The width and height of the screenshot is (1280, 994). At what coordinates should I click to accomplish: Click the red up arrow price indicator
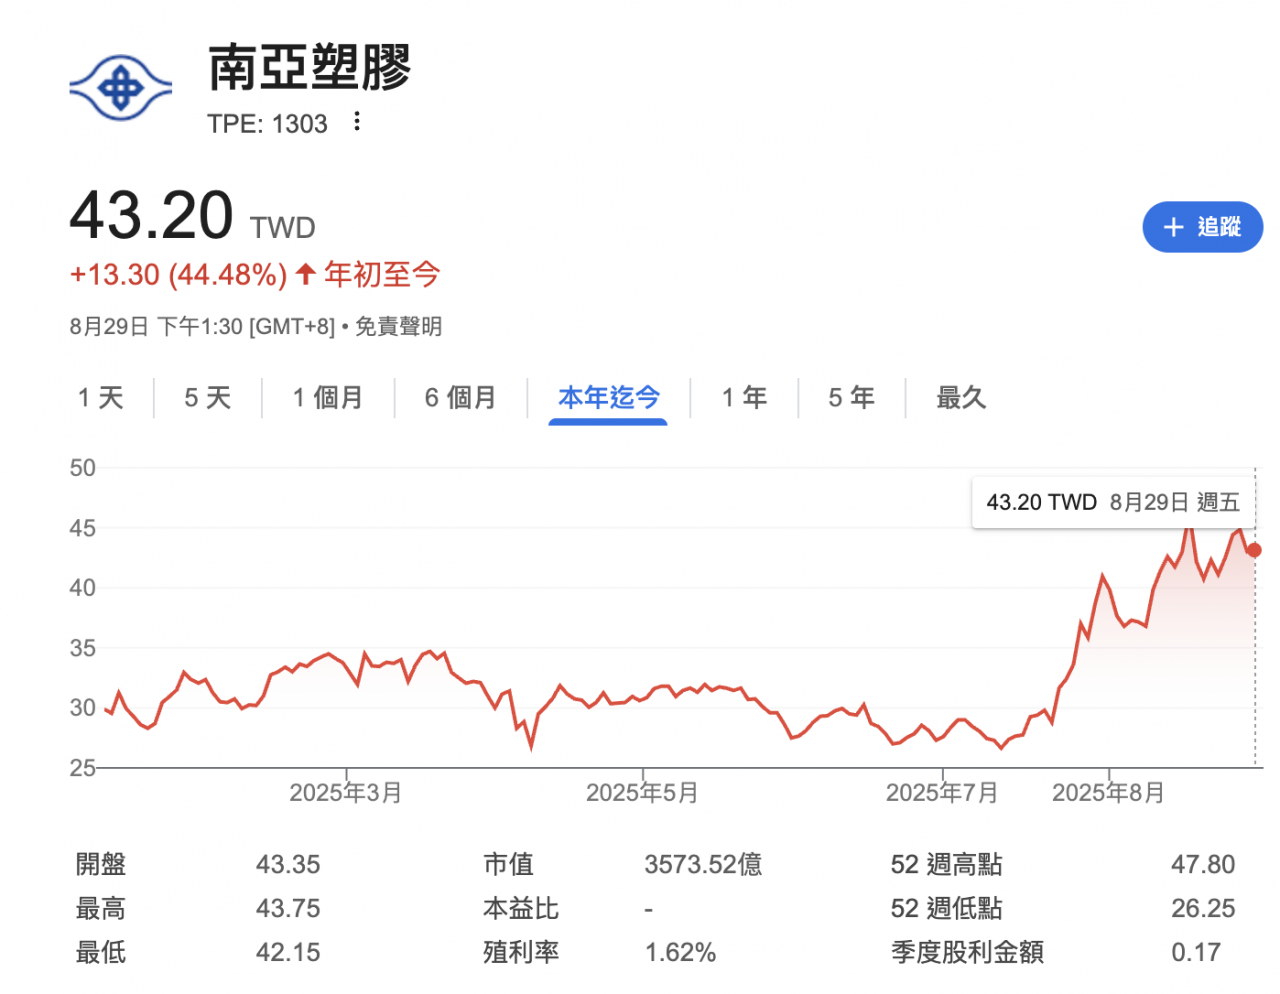point(306,274)
